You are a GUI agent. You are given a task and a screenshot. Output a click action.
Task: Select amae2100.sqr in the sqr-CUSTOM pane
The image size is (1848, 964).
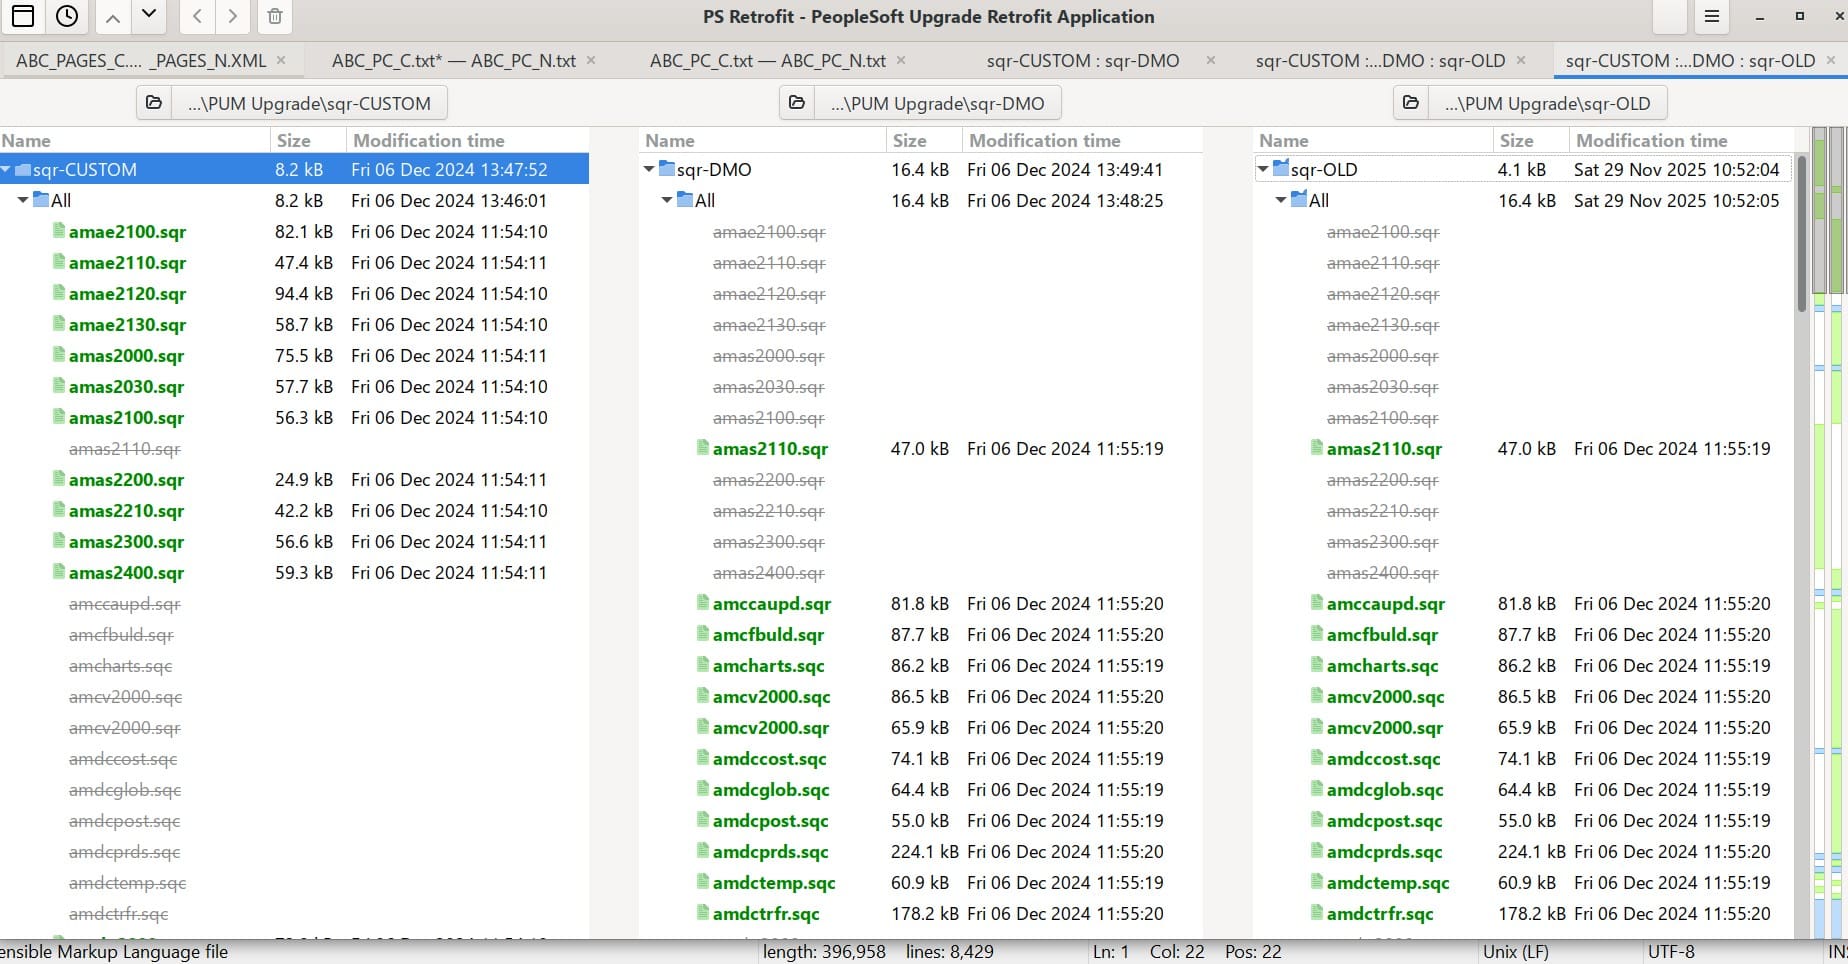point(127,232)
